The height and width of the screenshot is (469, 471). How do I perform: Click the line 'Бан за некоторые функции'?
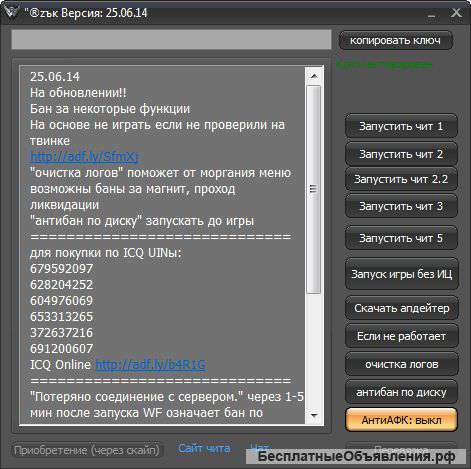point(110,109)
